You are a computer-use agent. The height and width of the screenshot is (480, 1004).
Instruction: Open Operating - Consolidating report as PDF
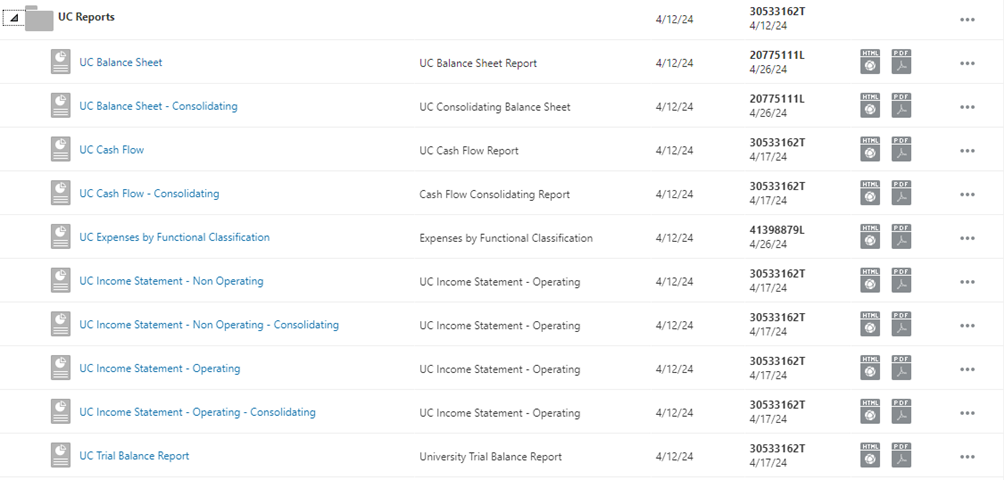[901, 412]
